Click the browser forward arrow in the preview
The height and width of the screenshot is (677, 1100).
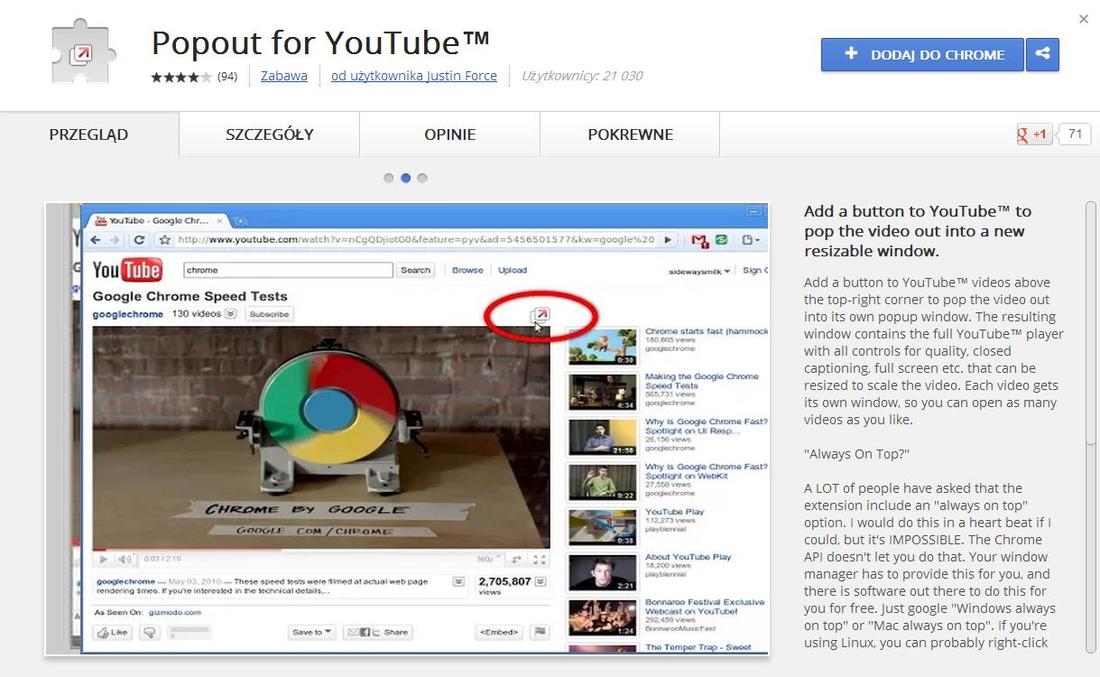click(115, 240)
